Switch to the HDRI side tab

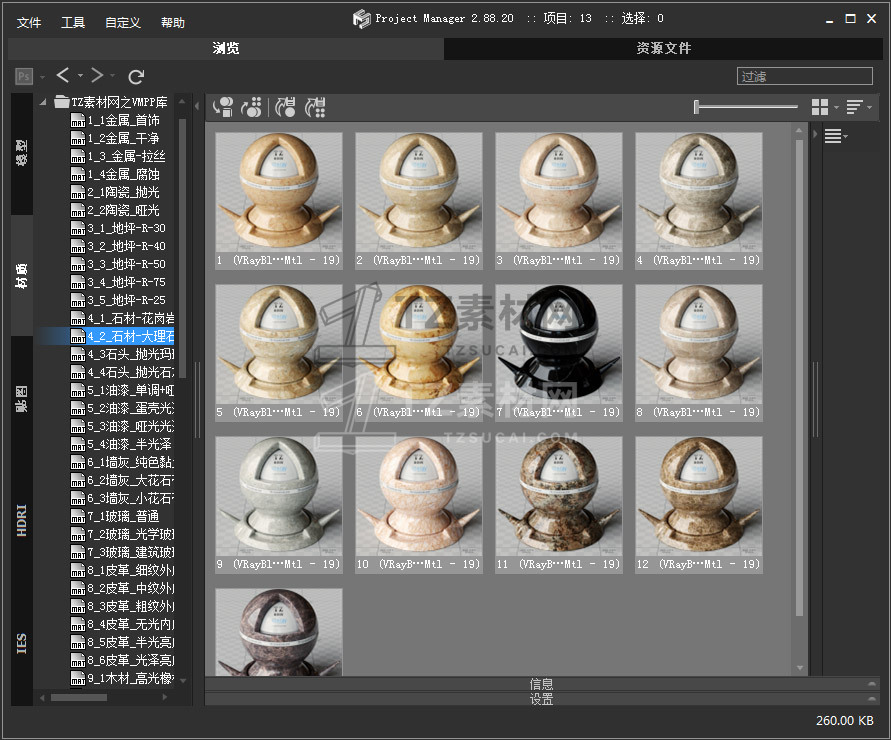click(22, 520)
